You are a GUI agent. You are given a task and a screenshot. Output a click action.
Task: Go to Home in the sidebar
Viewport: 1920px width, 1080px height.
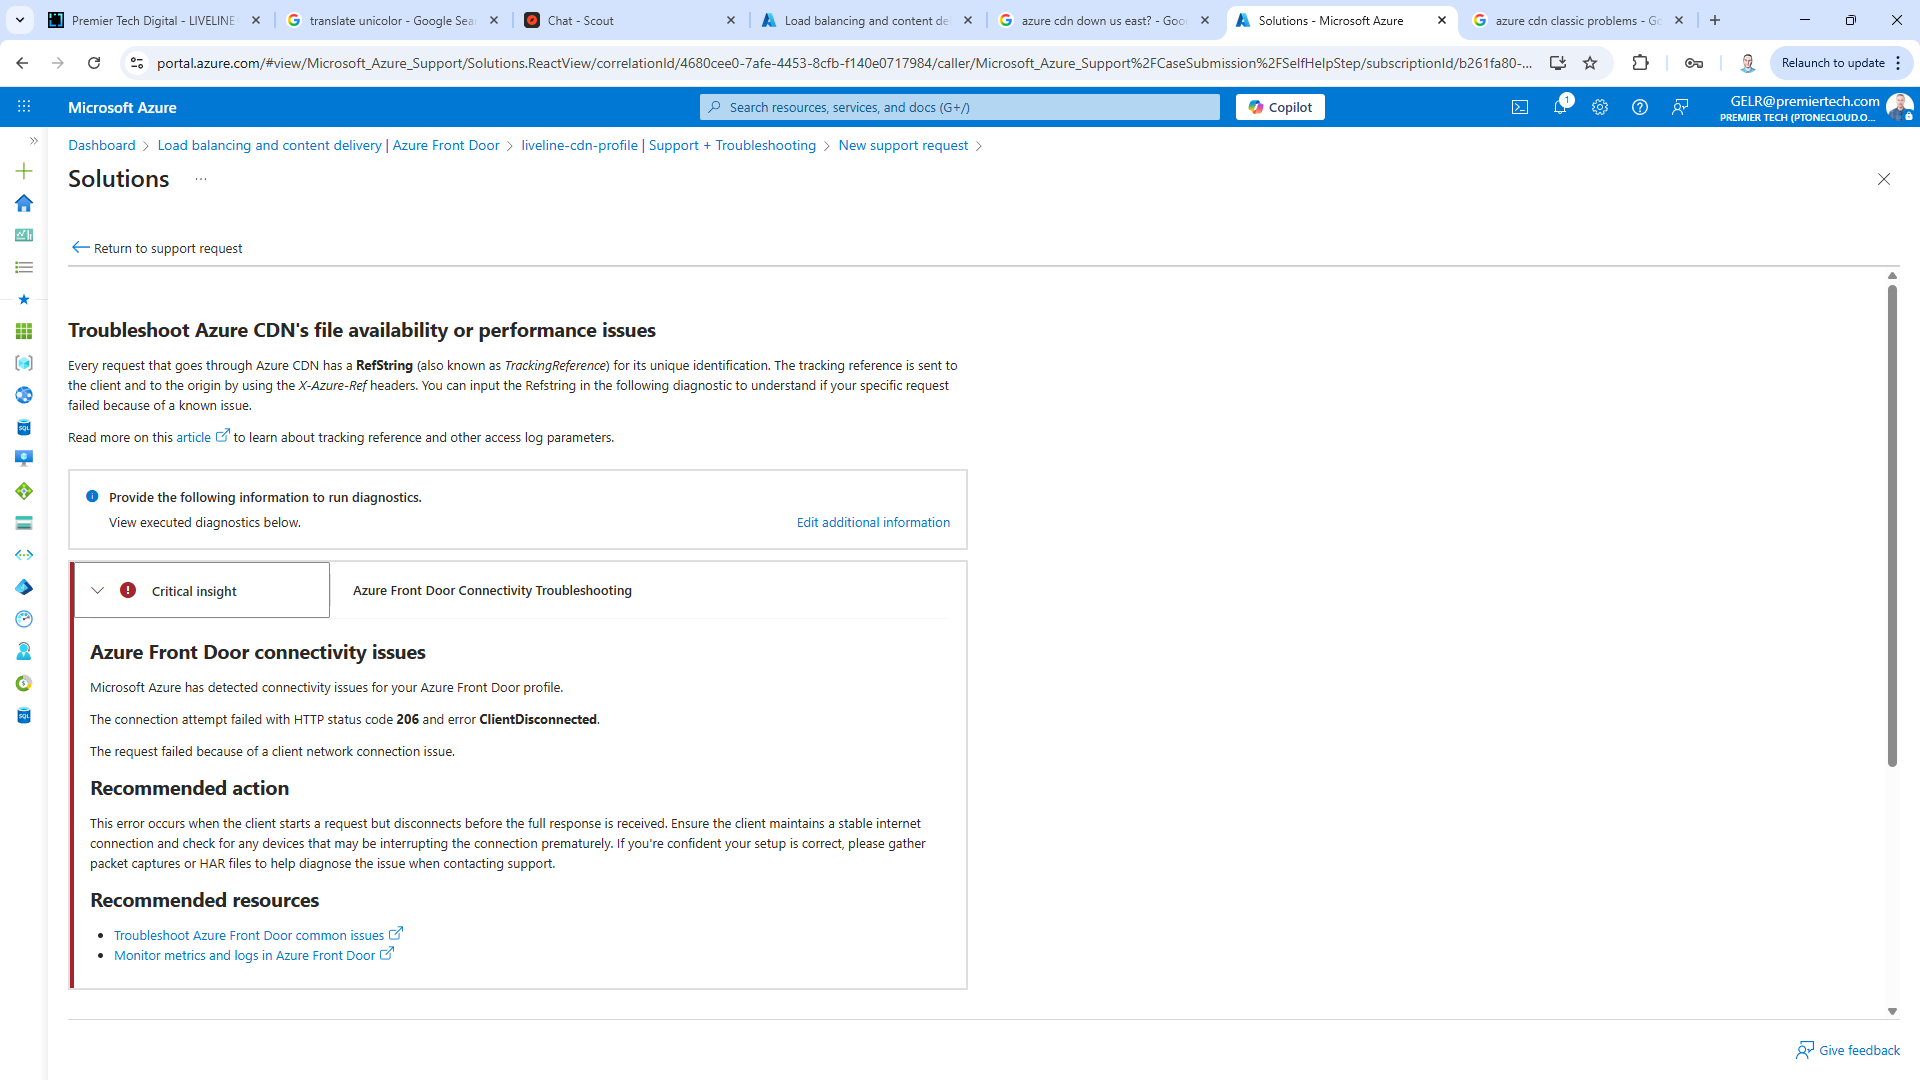24,203
